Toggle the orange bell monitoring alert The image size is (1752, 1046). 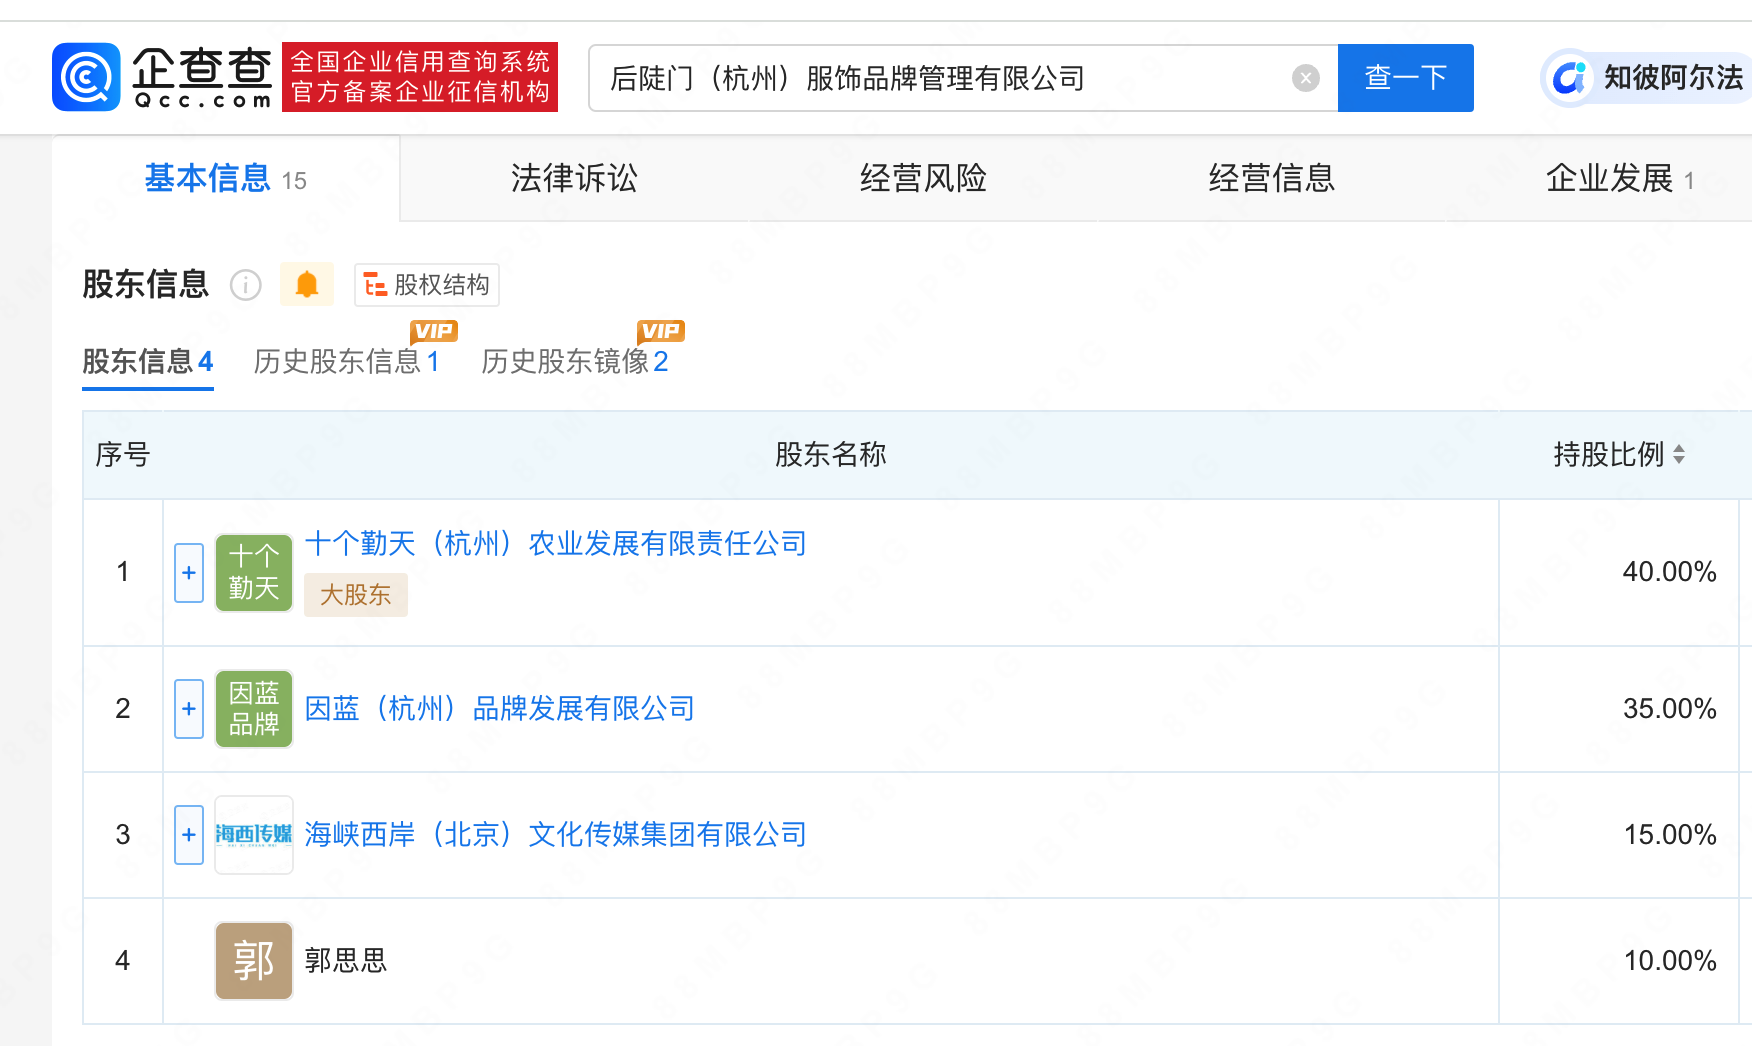tap(307, 285)
